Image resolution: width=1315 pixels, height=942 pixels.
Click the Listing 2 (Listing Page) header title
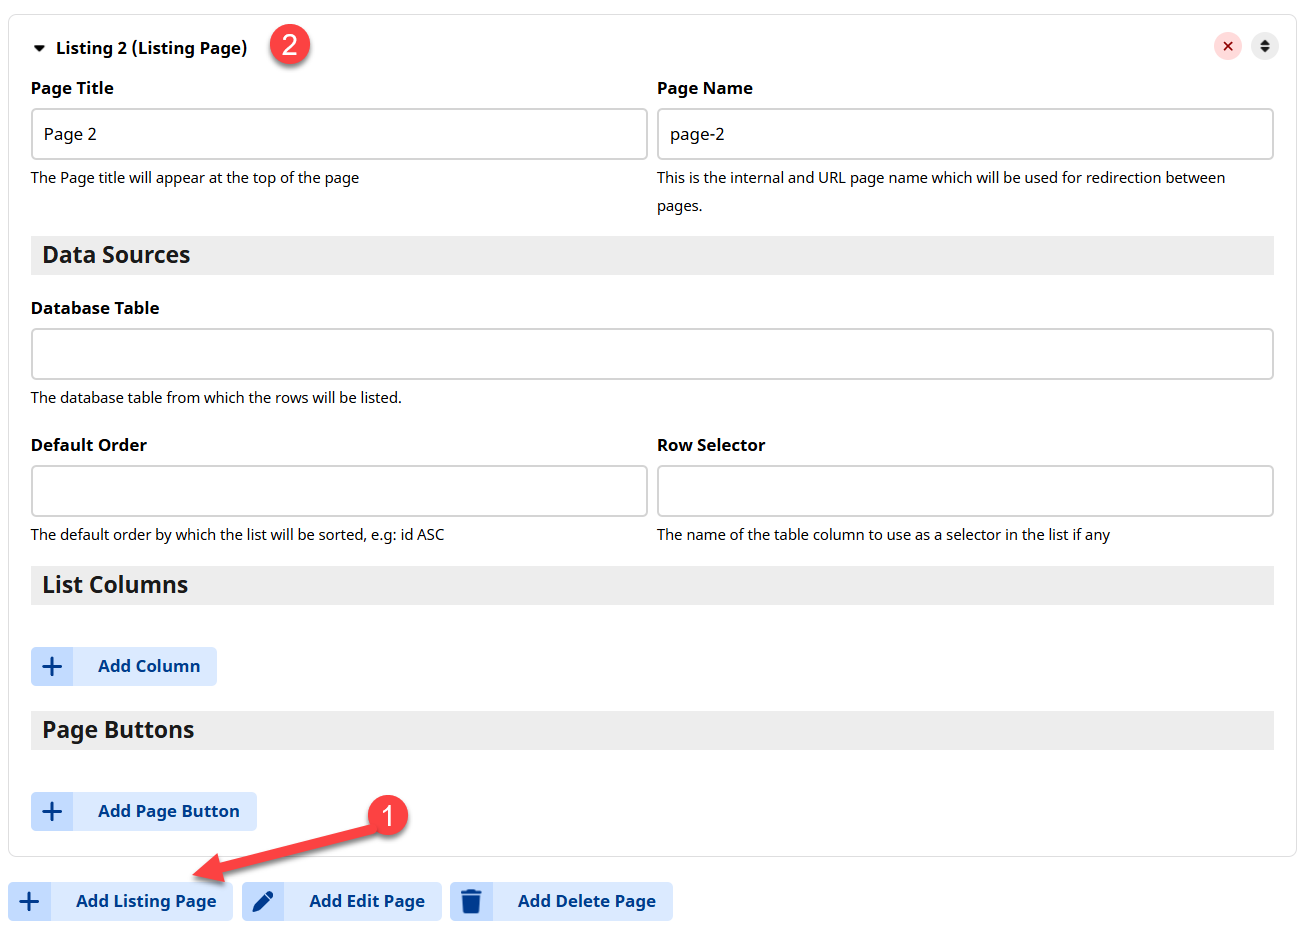coord(151,48)
